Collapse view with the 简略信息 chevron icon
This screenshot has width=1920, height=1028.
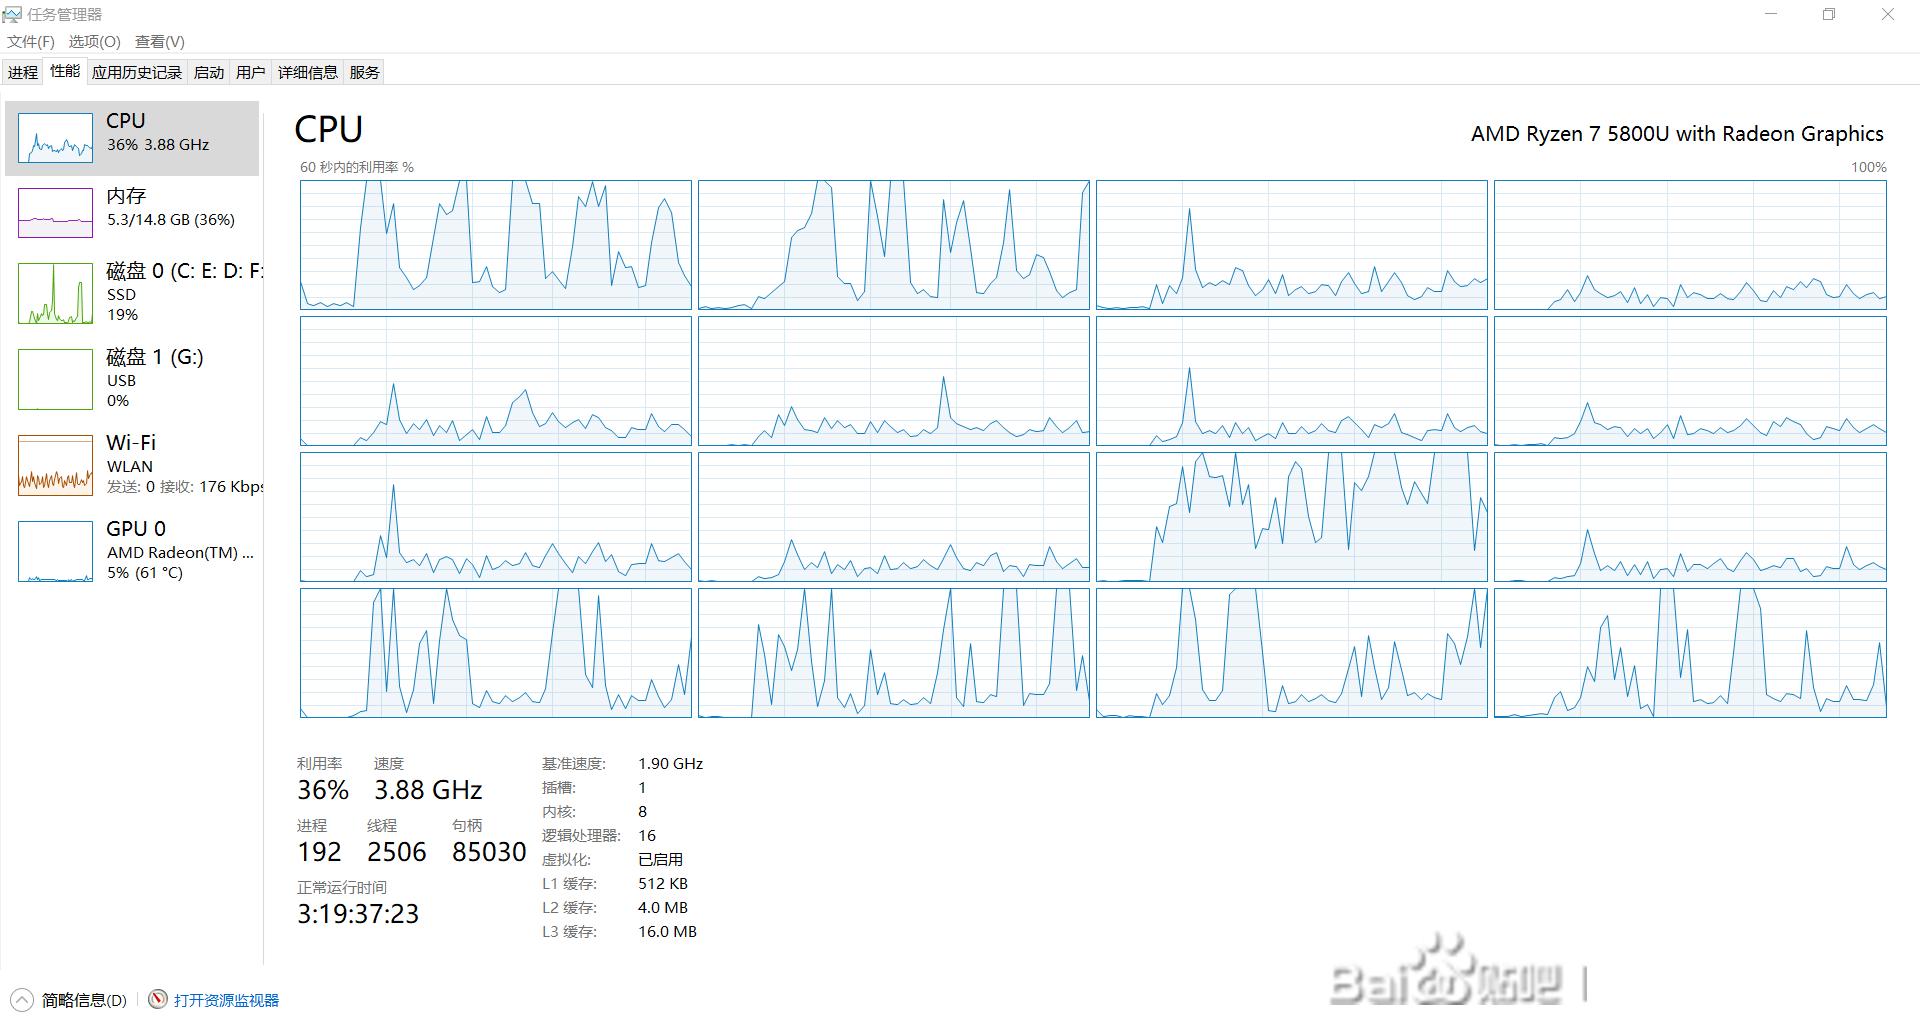click(21, 1000)
